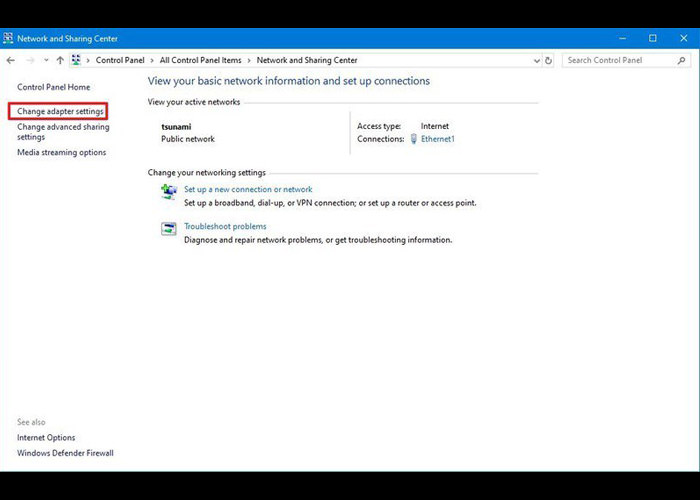Click the address bar Control Panel icon
Viewport: 700px width, 500px height.
click(x=76, y=60)
